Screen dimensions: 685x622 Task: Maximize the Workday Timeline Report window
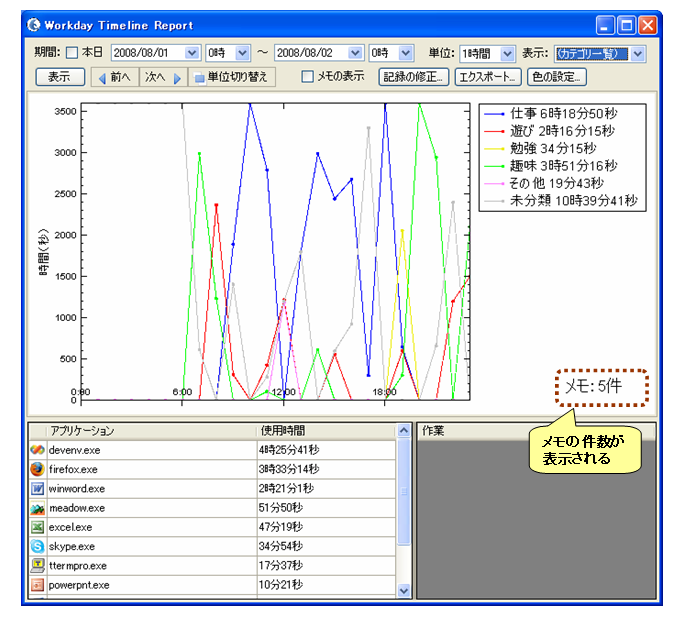[626, 25]
